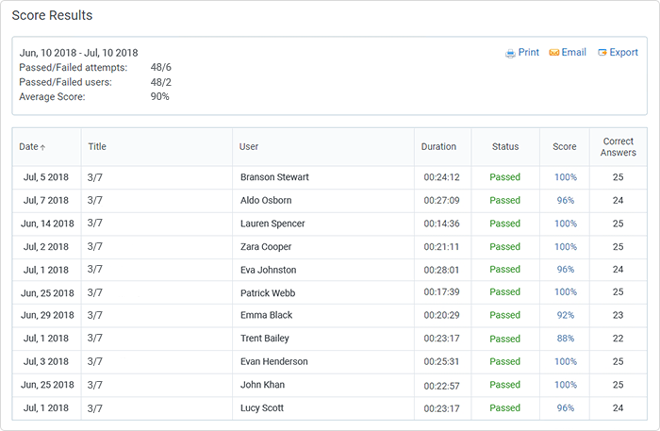The width and height of the screenshot is (660, 431).
Task: View Trent Bailey's 88% score details
Action: click(x=565, y=338)
